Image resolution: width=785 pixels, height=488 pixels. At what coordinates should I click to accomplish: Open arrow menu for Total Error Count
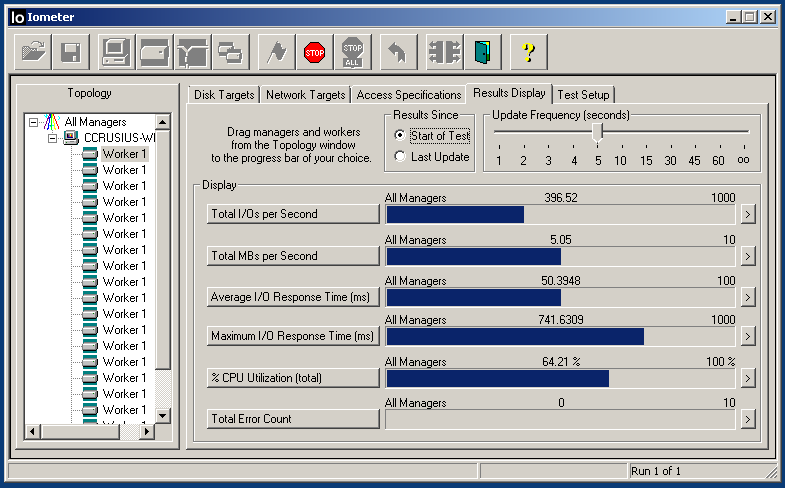747,419
